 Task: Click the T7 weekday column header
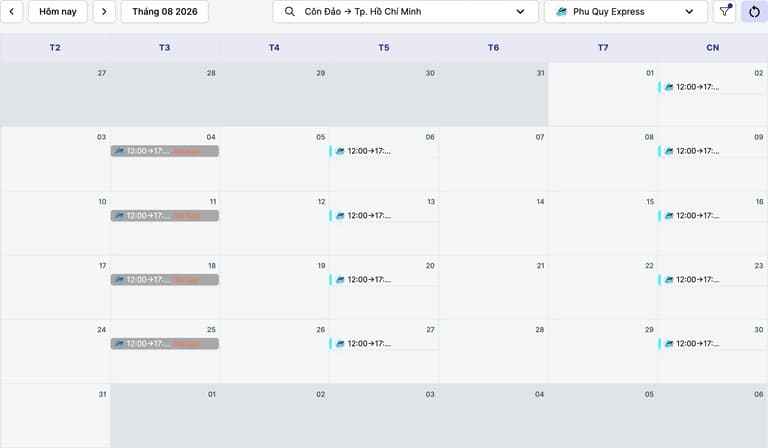[603, 47]
